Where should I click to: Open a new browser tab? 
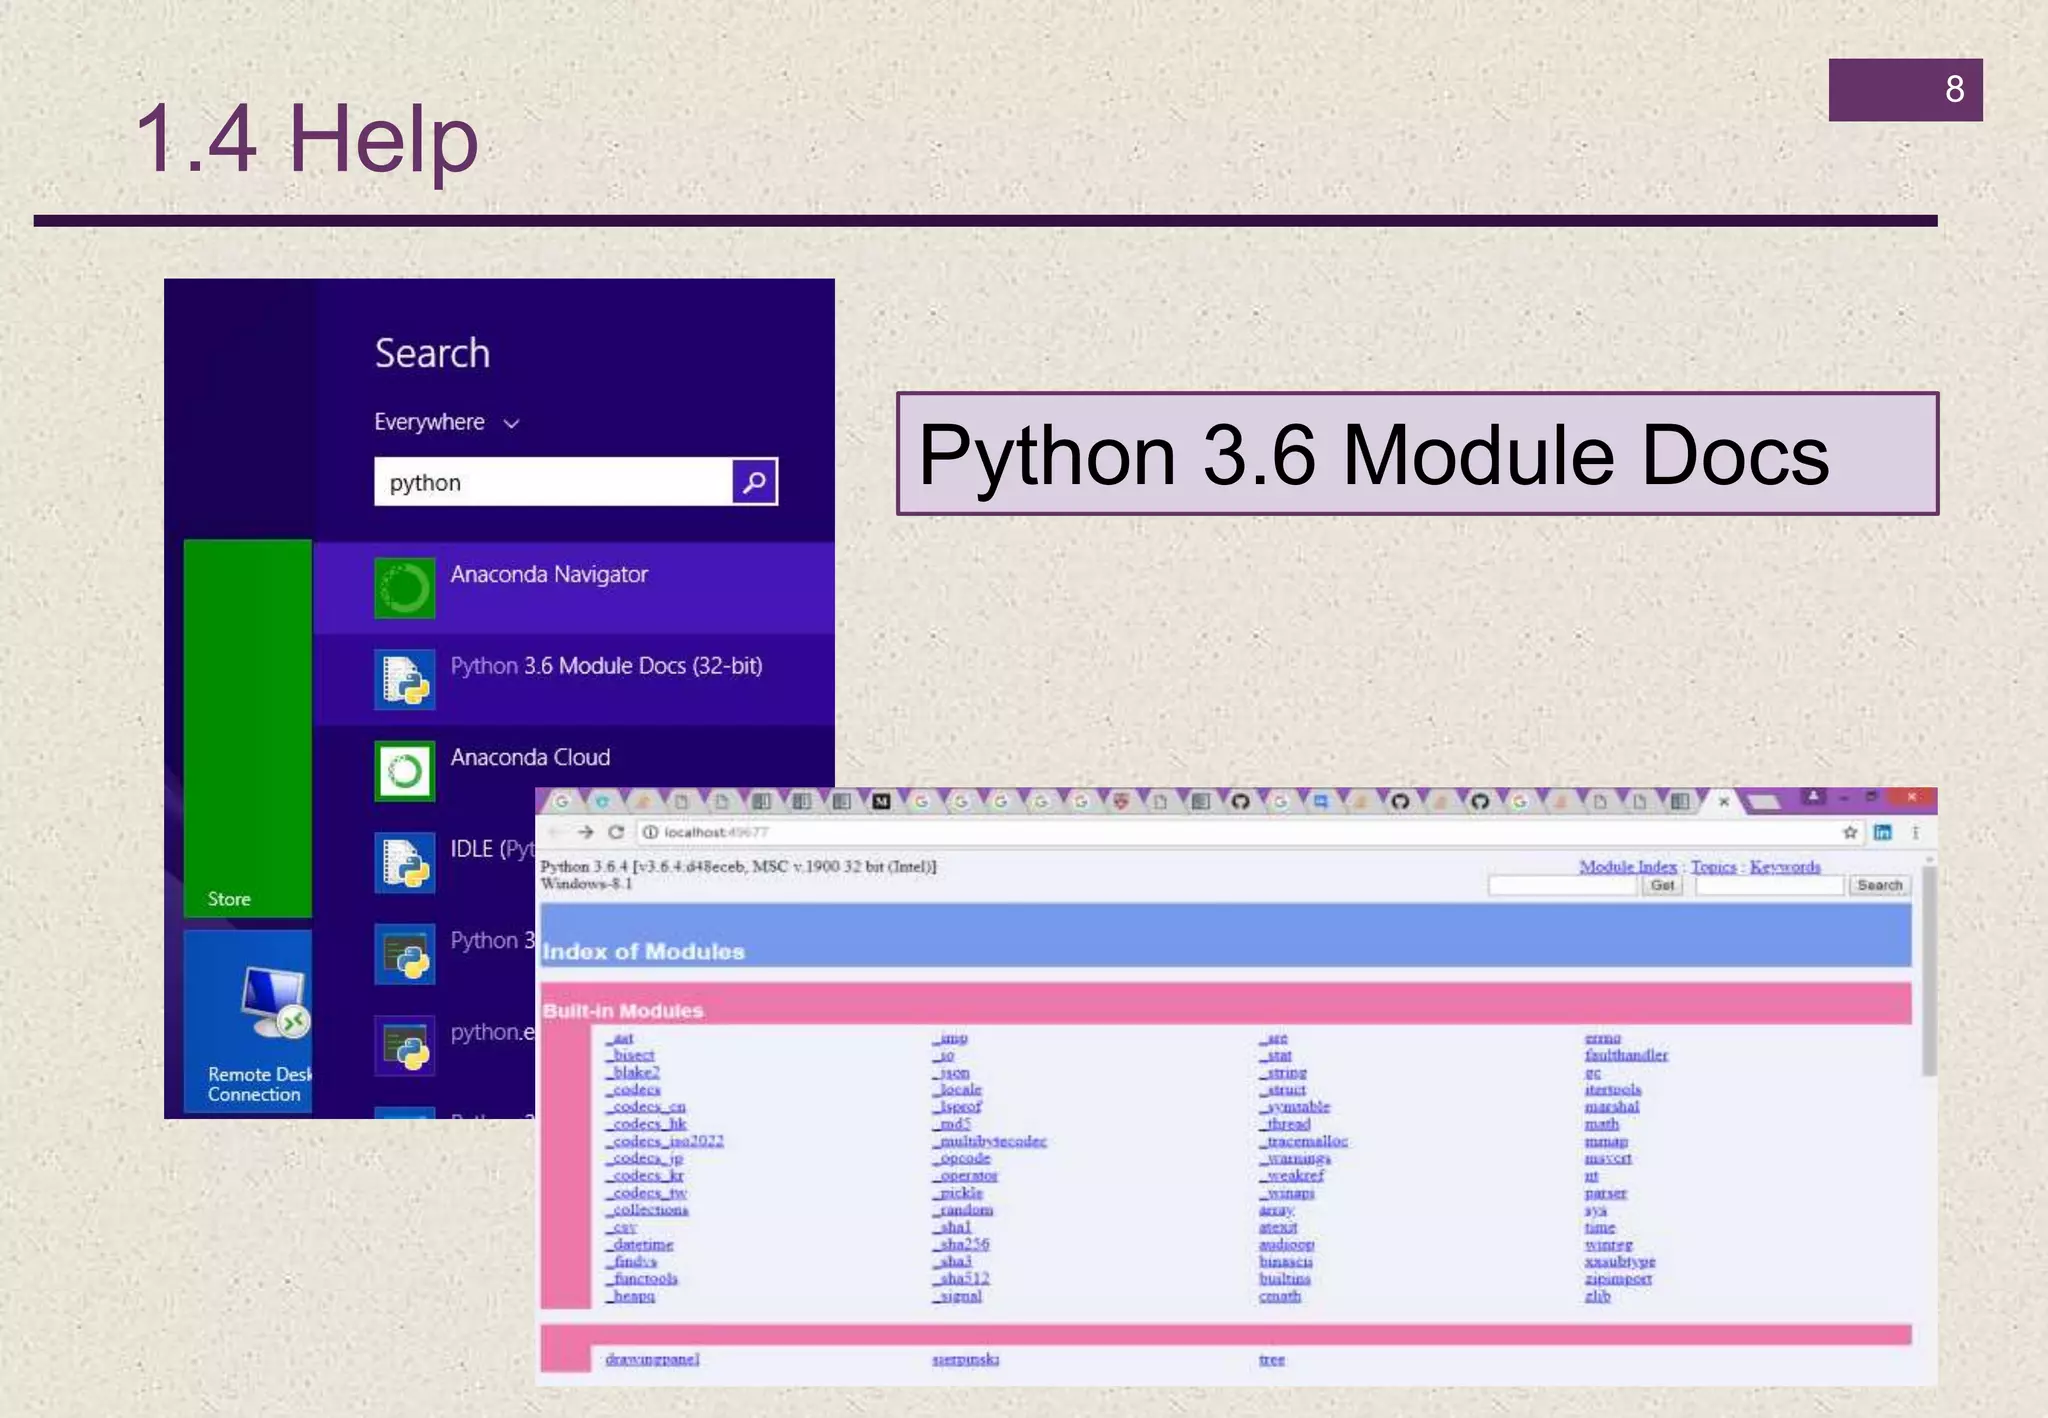coord(1765,801)
